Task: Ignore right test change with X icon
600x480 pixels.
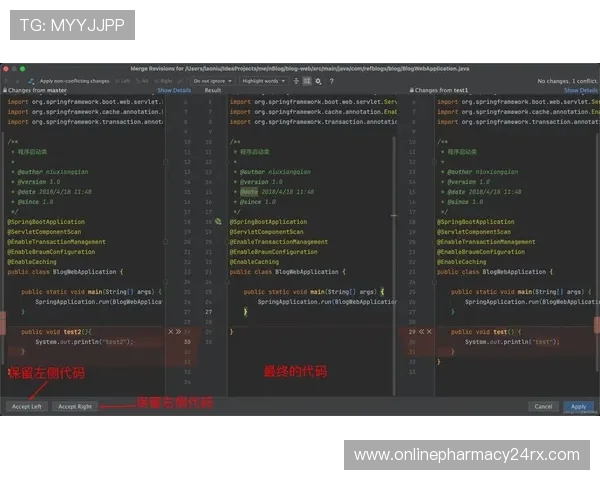Action: pos(430,331)
